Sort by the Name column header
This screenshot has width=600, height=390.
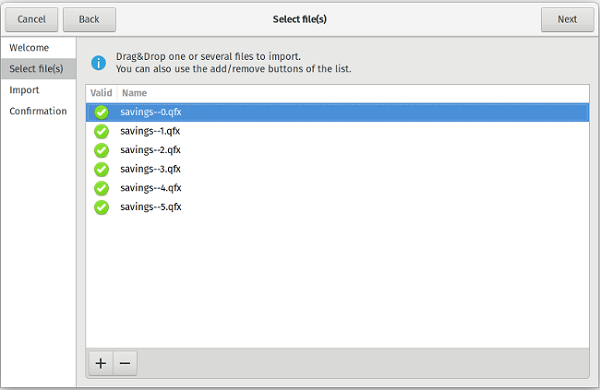click(x=353, y=93)
